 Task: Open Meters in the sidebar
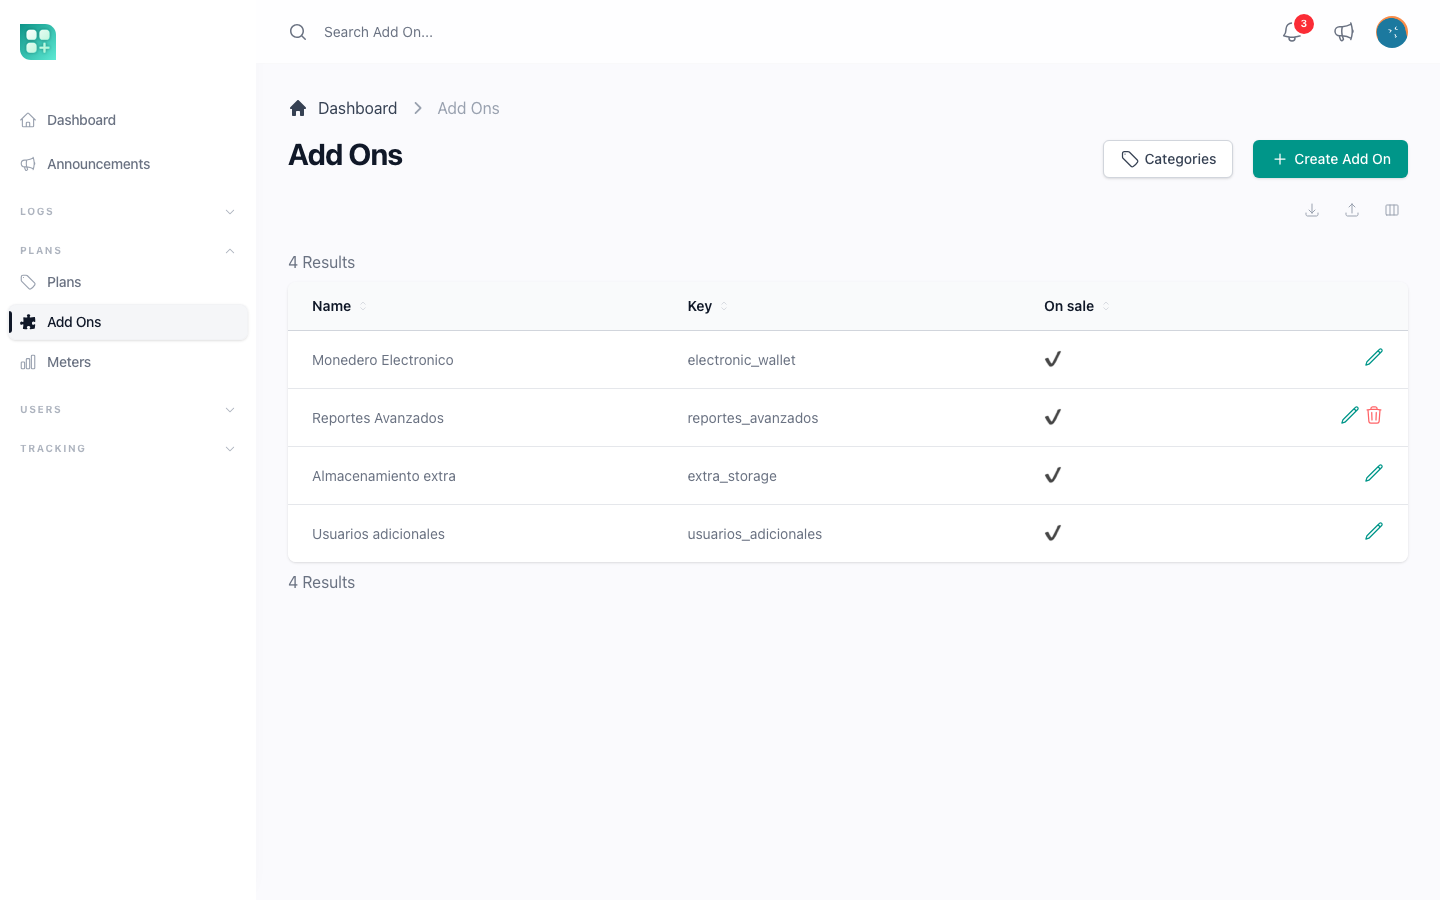point(128,362)
